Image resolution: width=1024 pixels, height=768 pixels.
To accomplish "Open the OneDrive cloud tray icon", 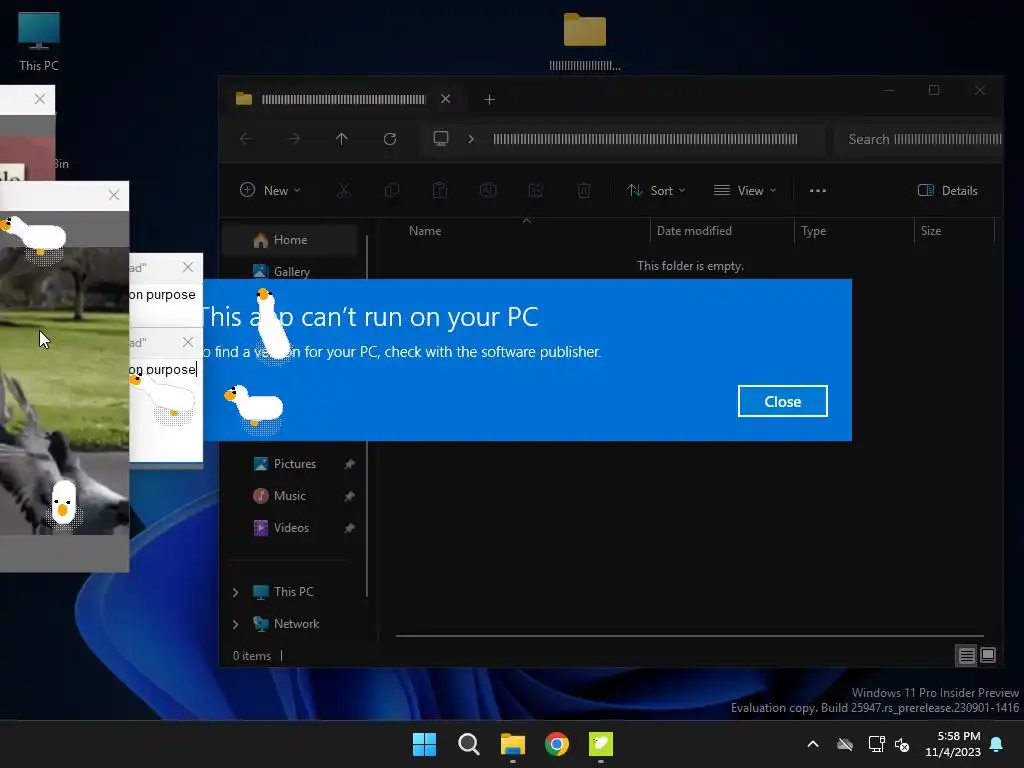I will click(x=845, y=744).
